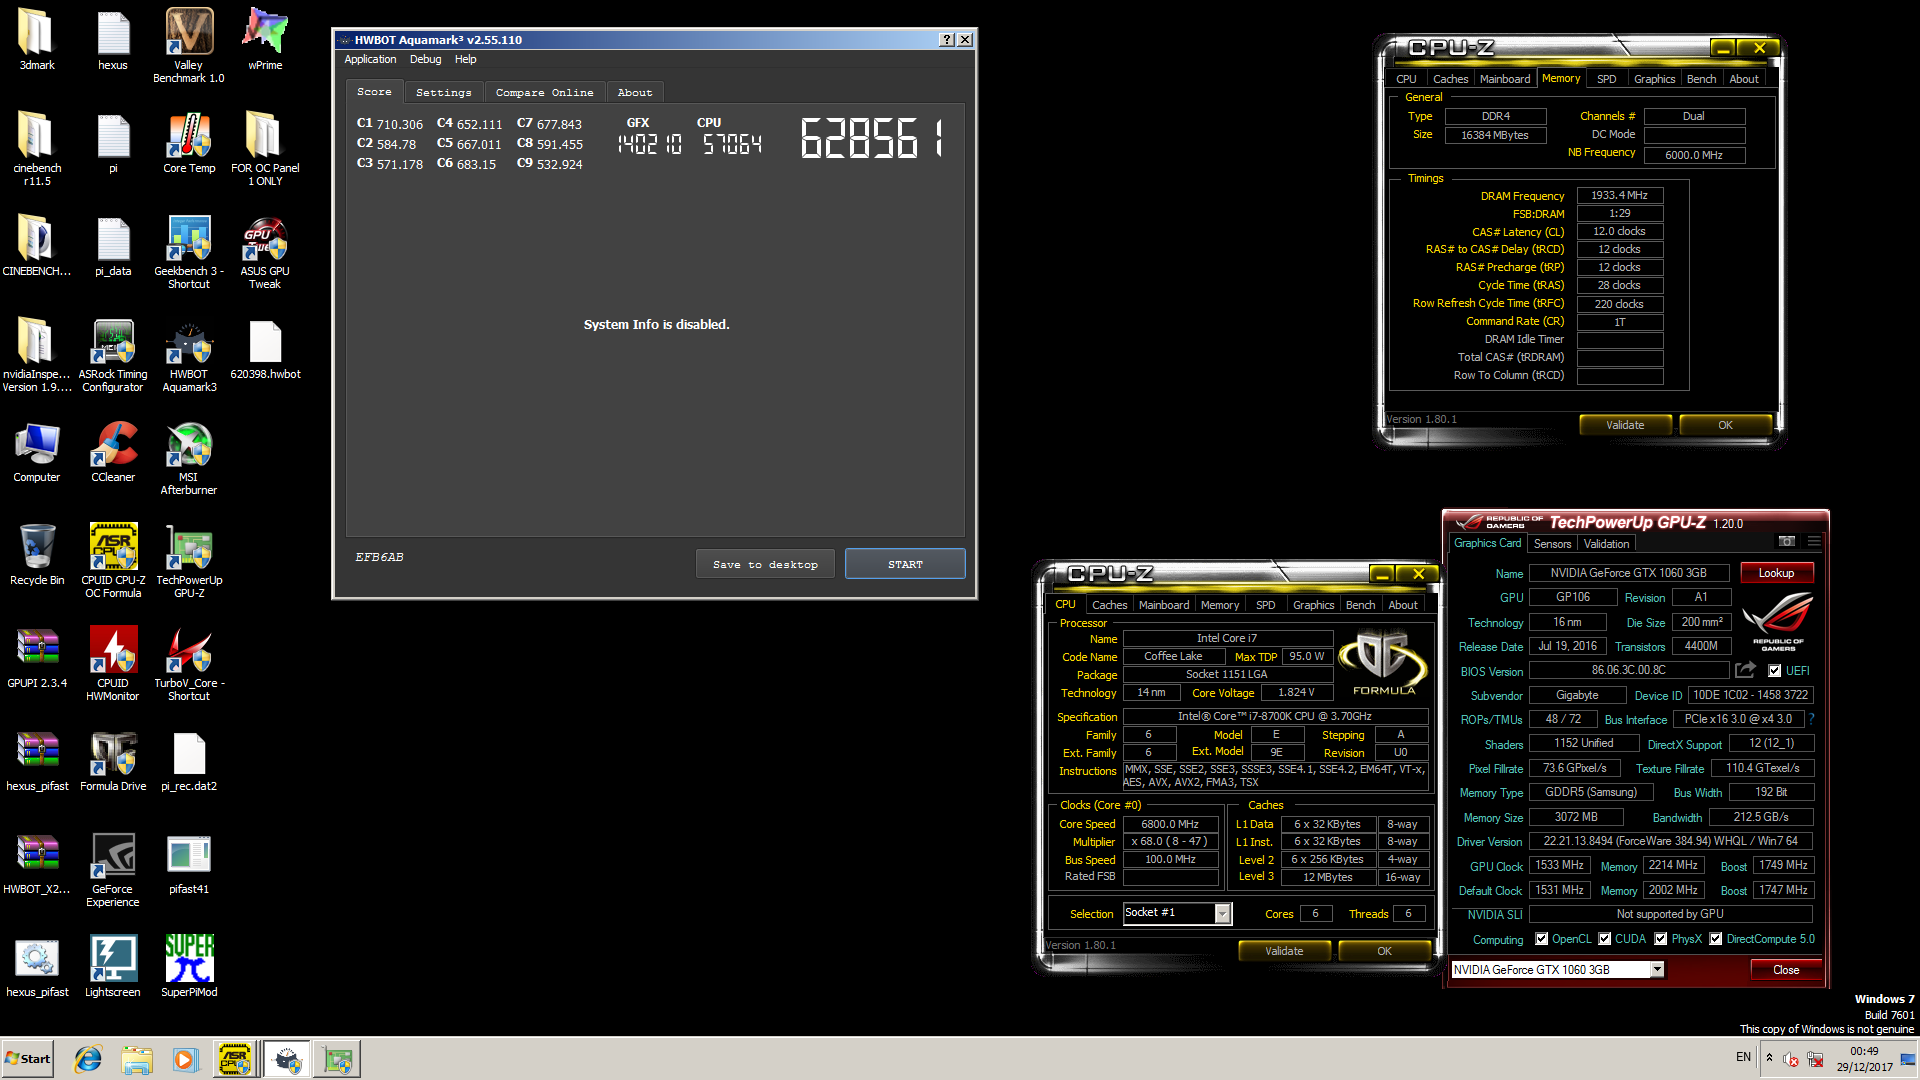This screenshot has height=1080, width=1920.
Task: Open the Recycle Bin icon
Action: [37, 555]
